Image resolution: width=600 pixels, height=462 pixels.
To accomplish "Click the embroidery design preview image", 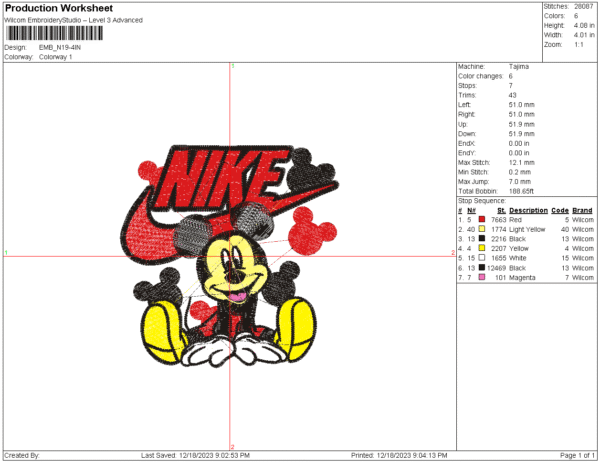I will (230, 256).
